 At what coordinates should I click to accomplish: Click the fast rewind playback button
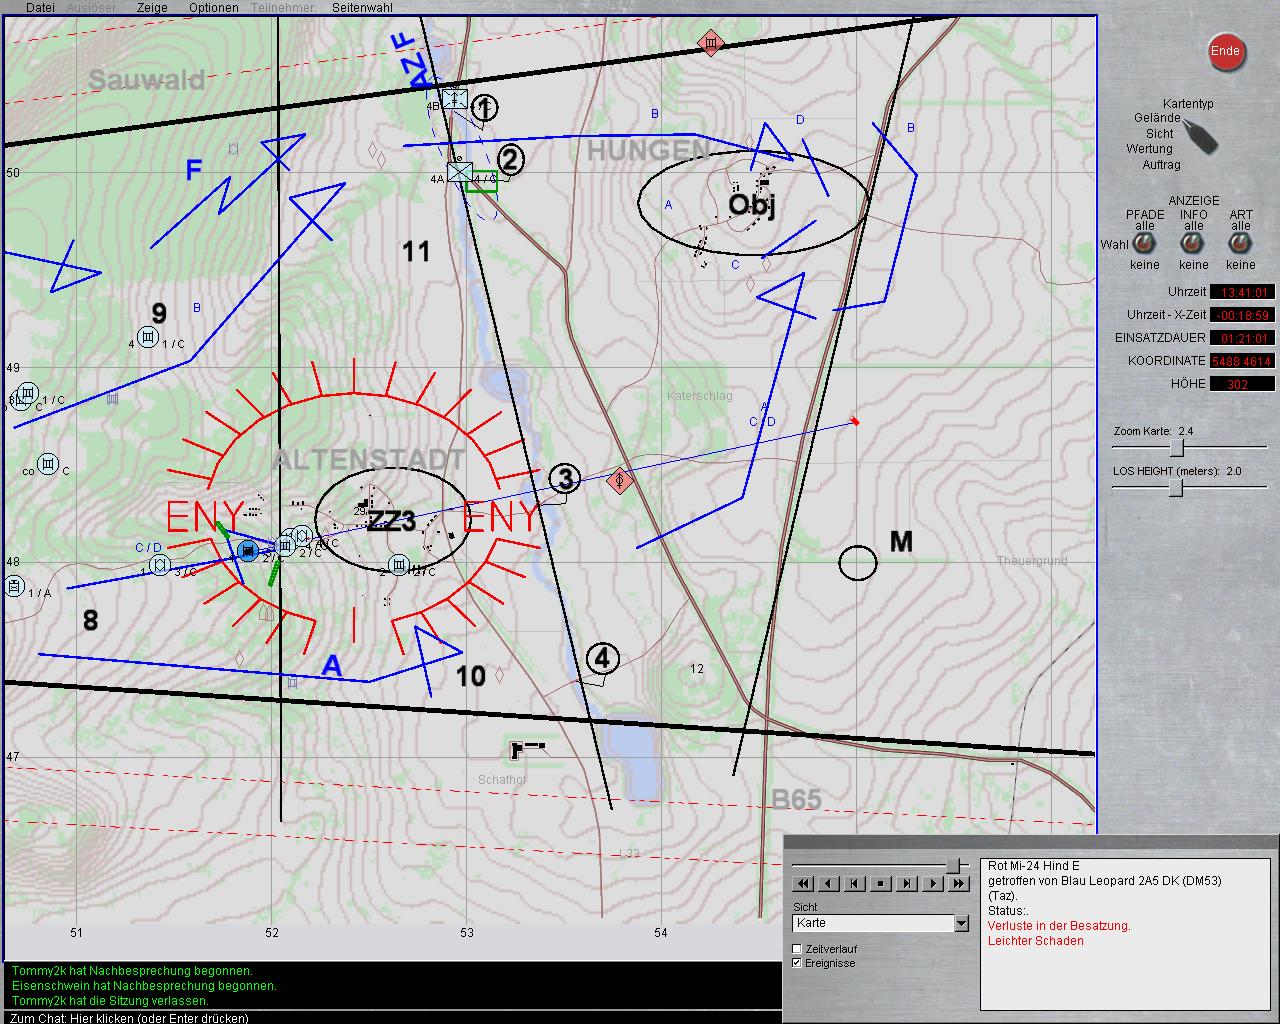coord(802,883)
